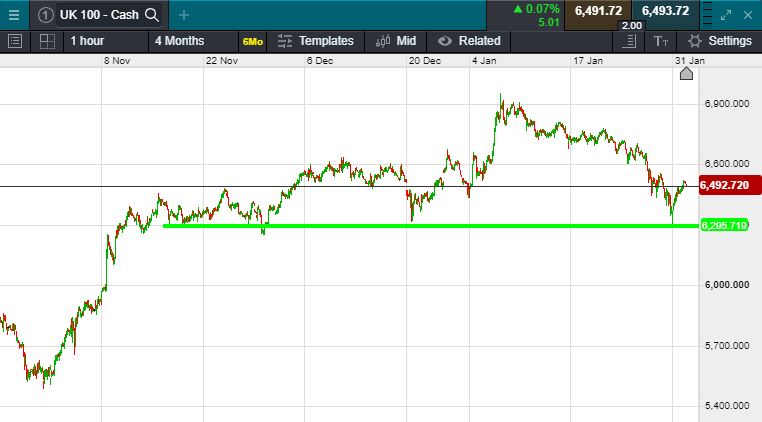
Task: Click the buy price 6,493.72 button
Action: (x=665, y=11)
